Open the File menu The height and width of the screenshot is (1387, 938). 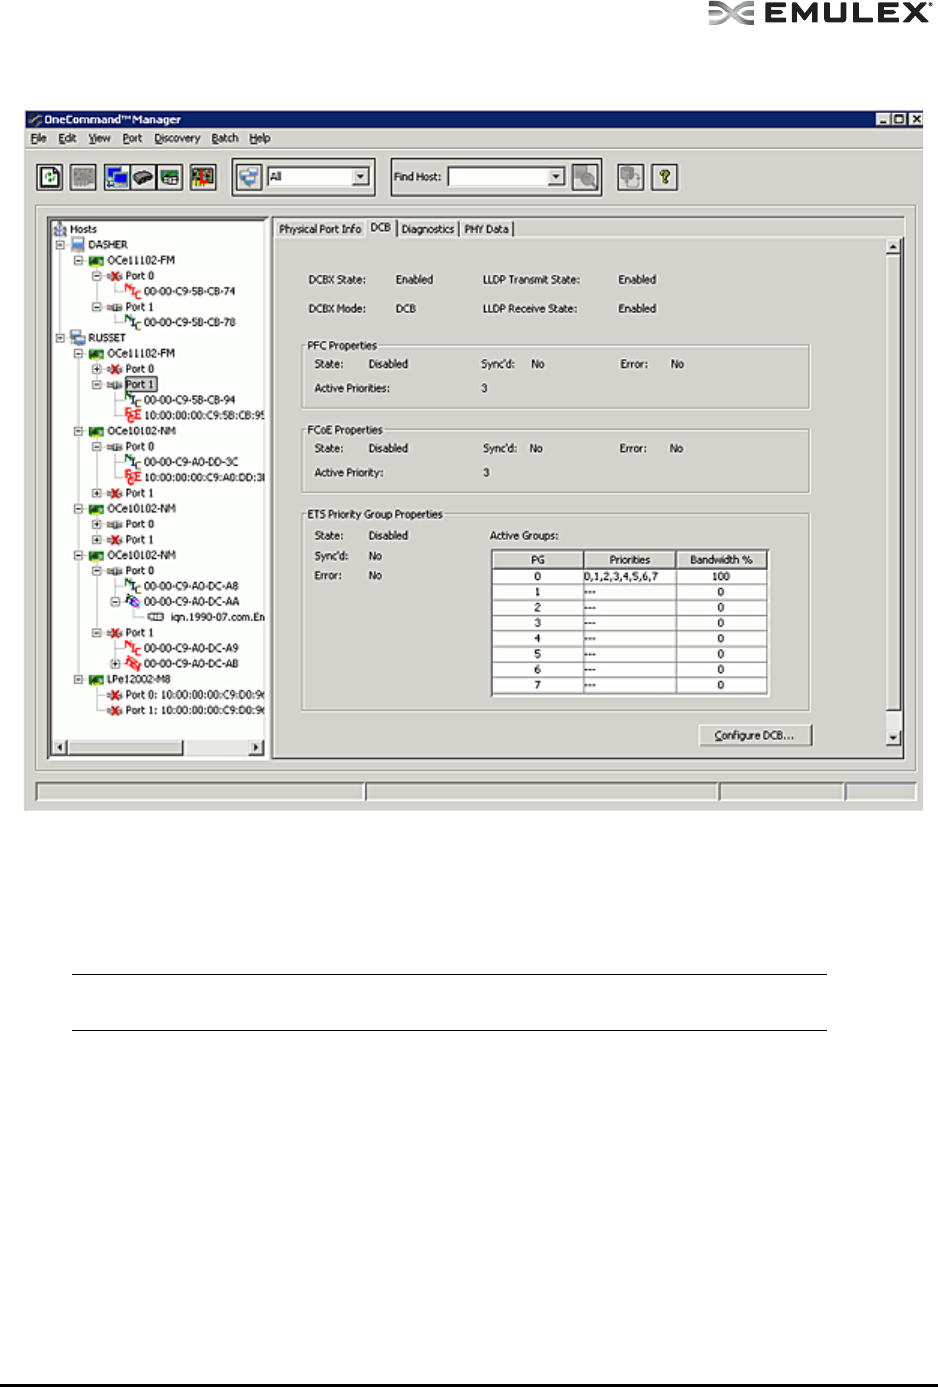(x=39, y=138)
